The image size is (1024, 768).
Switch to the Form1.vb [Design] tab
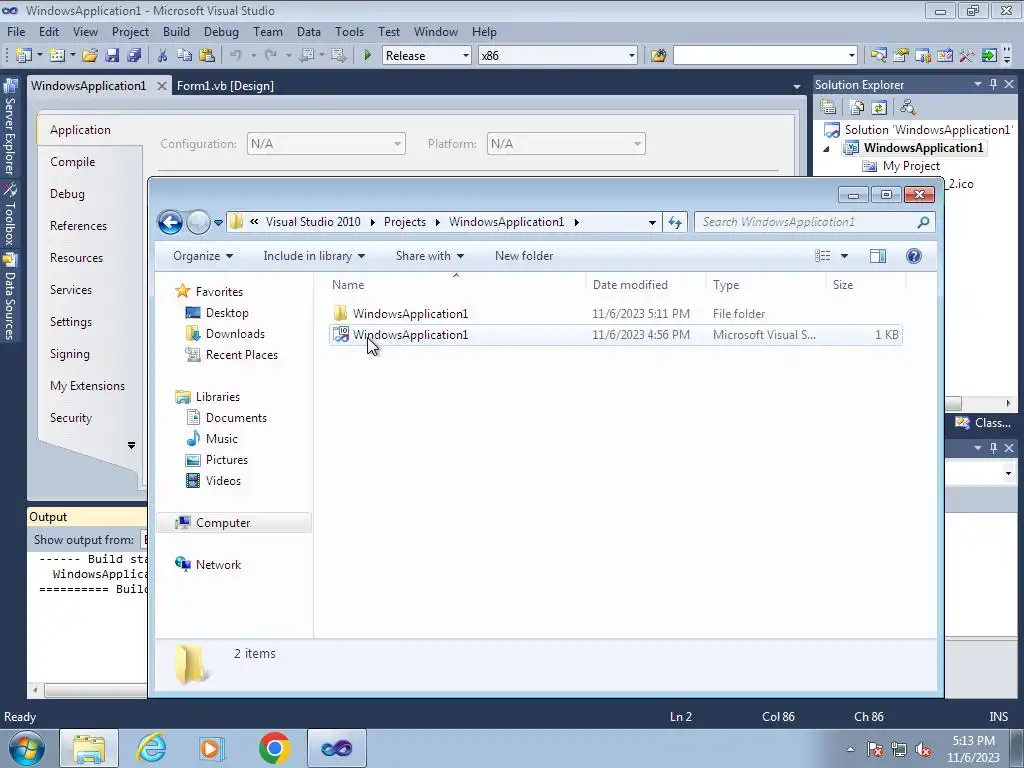225,86
